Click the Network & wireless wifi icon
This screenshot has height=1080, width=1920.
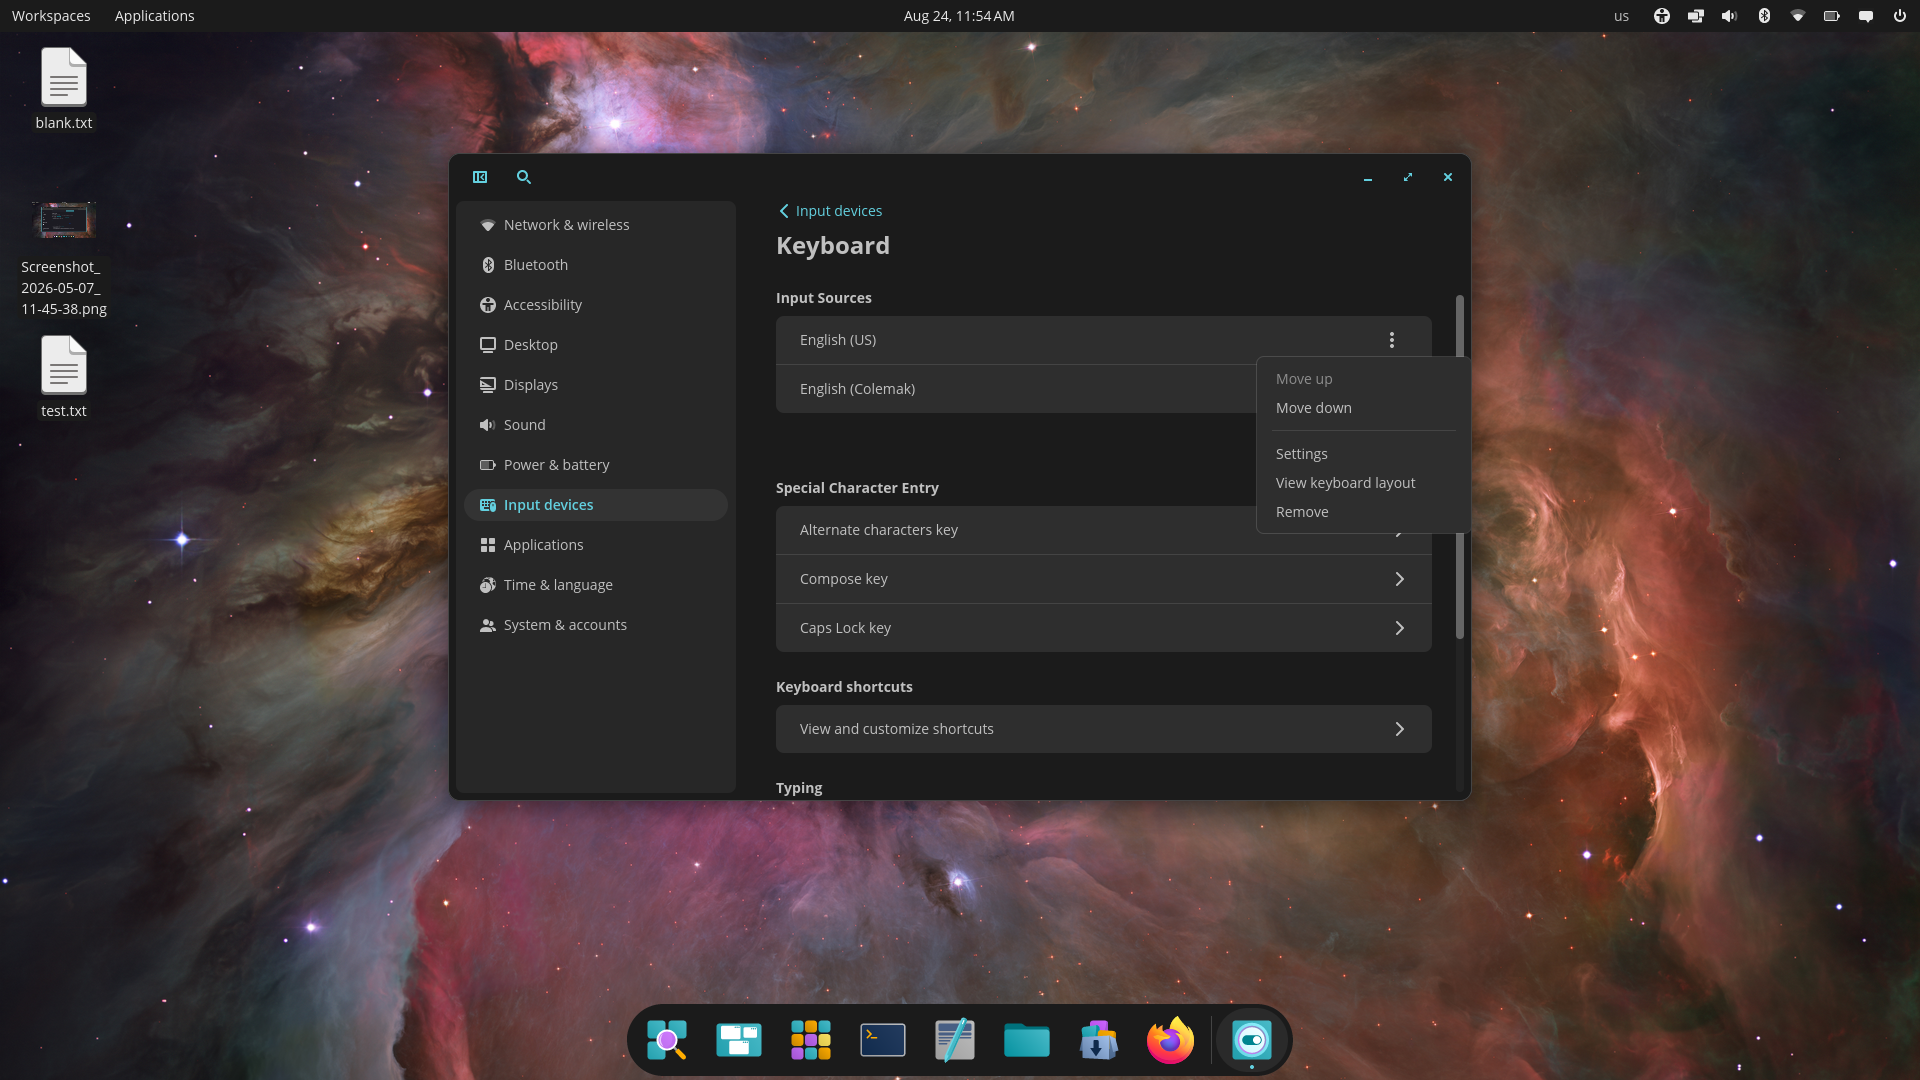coord(487,225)
